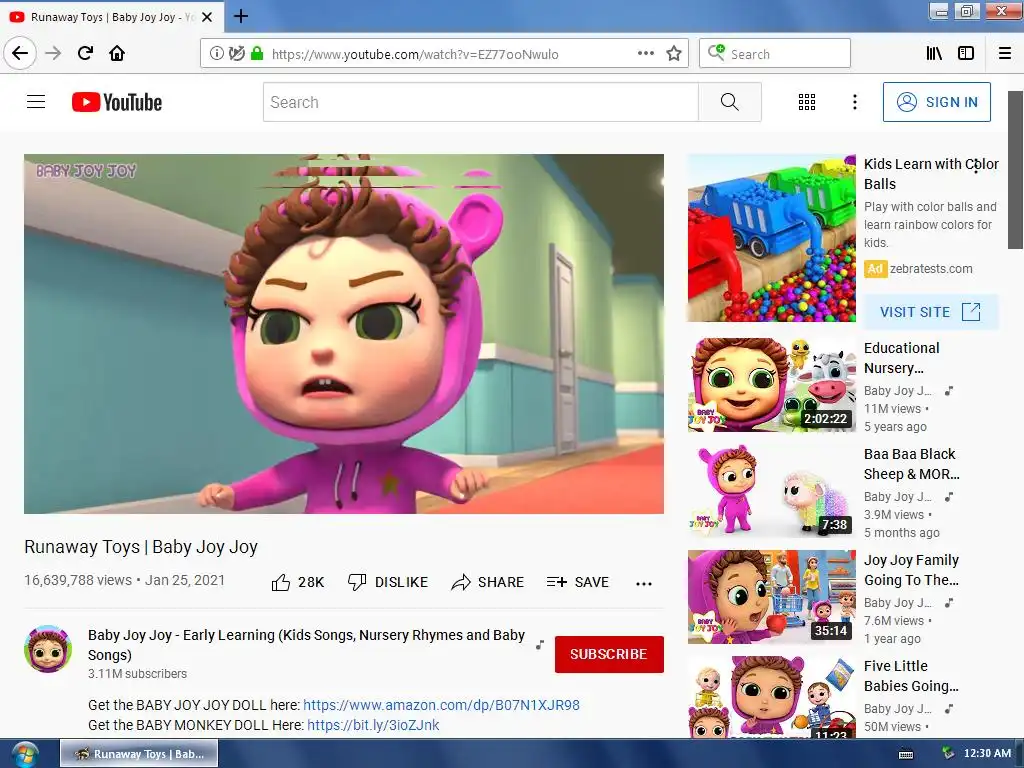Click Five Little Babies Going... title
Viewport: 1024px width, 768px height.
coord(911,676)
